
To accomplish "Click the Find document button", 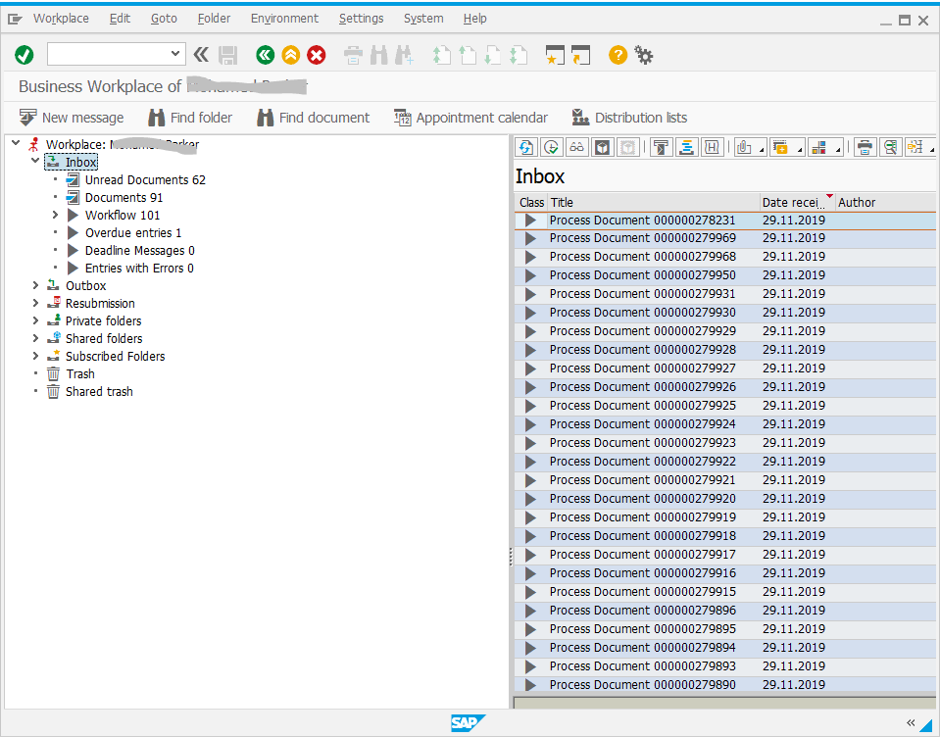I will click(x=313, y=118).
